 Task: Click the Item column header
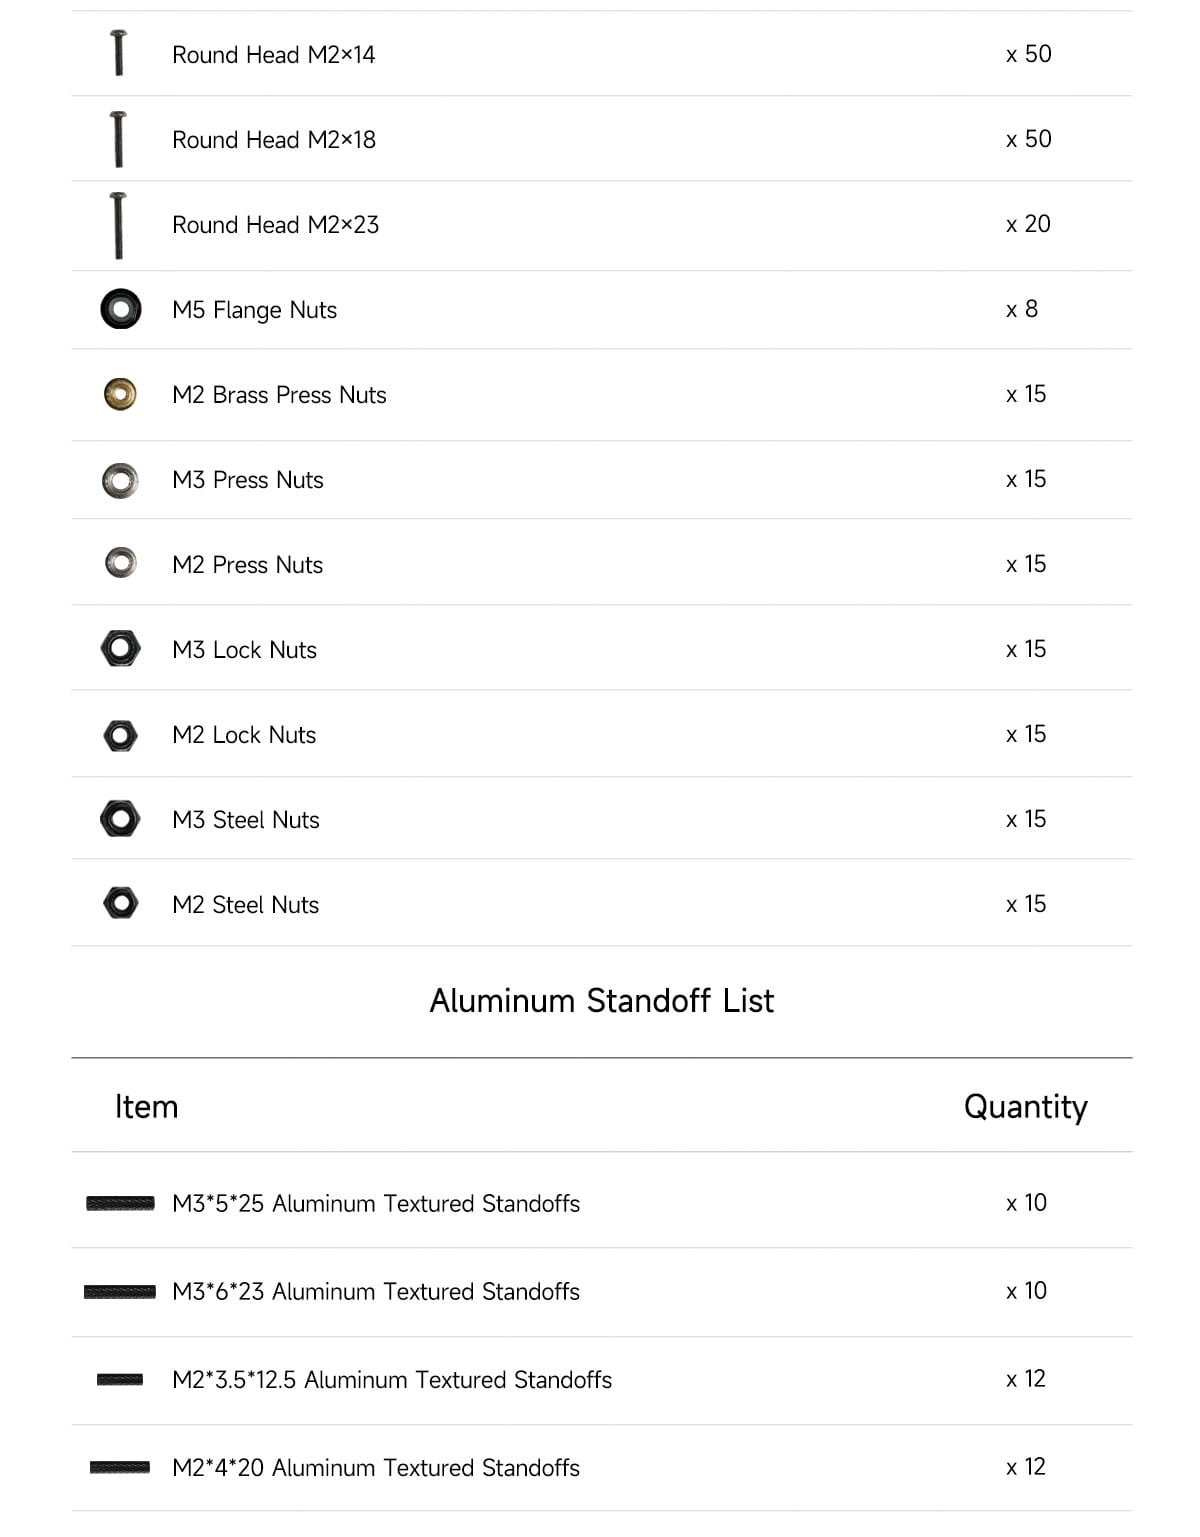[x=146, y=1107]
